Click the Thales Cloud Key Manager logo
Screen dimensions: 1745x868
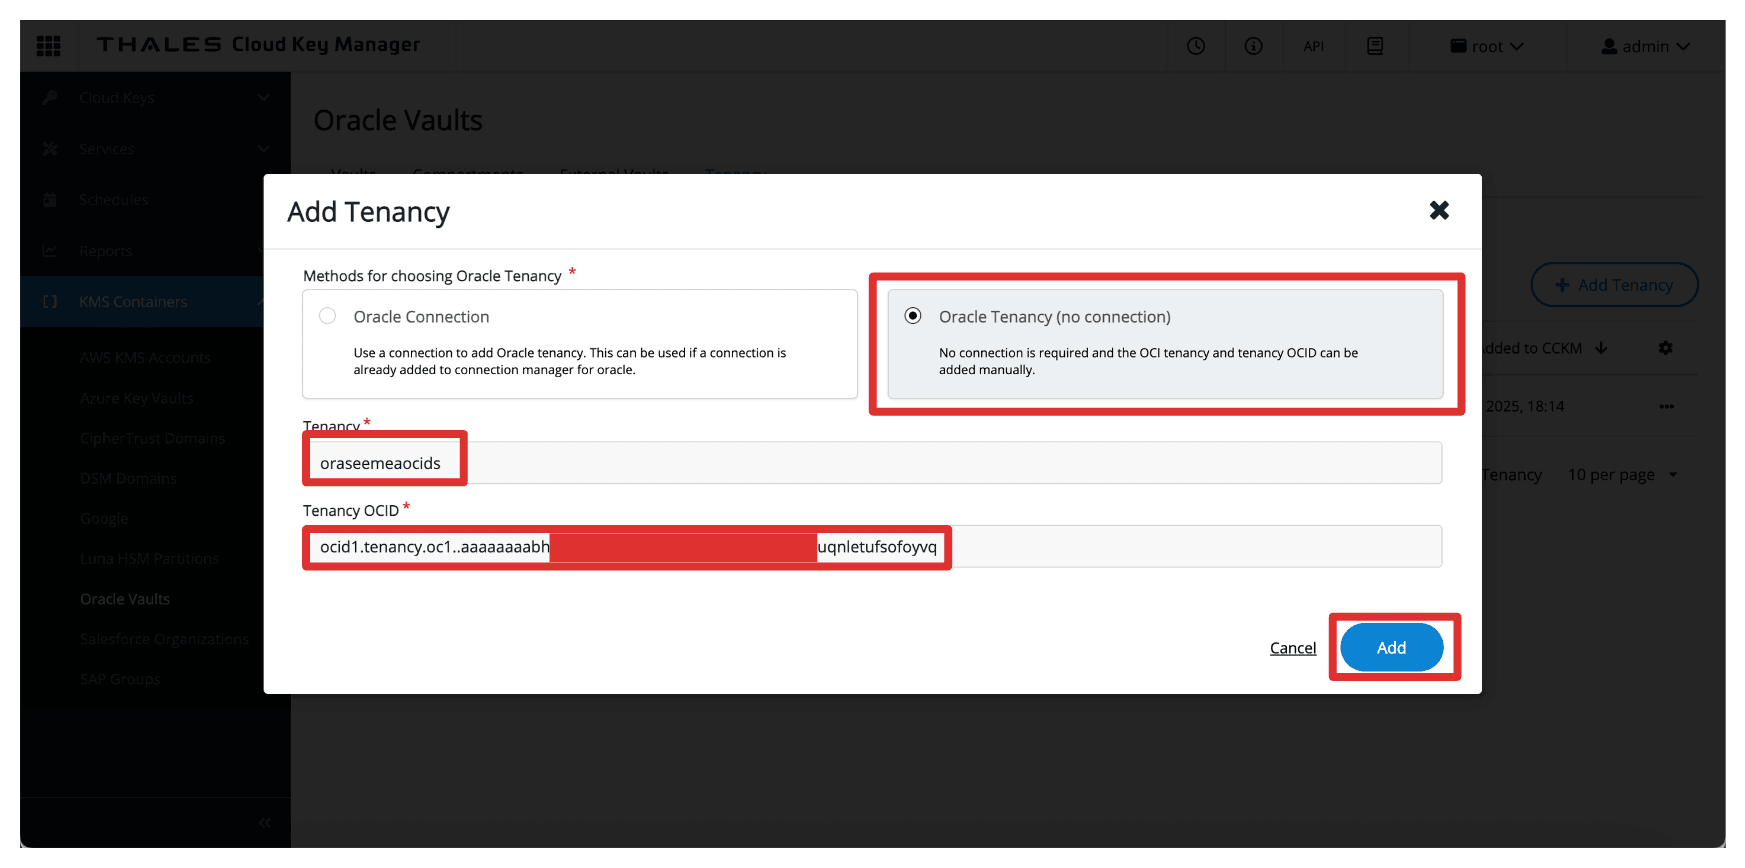click(258, 45)
